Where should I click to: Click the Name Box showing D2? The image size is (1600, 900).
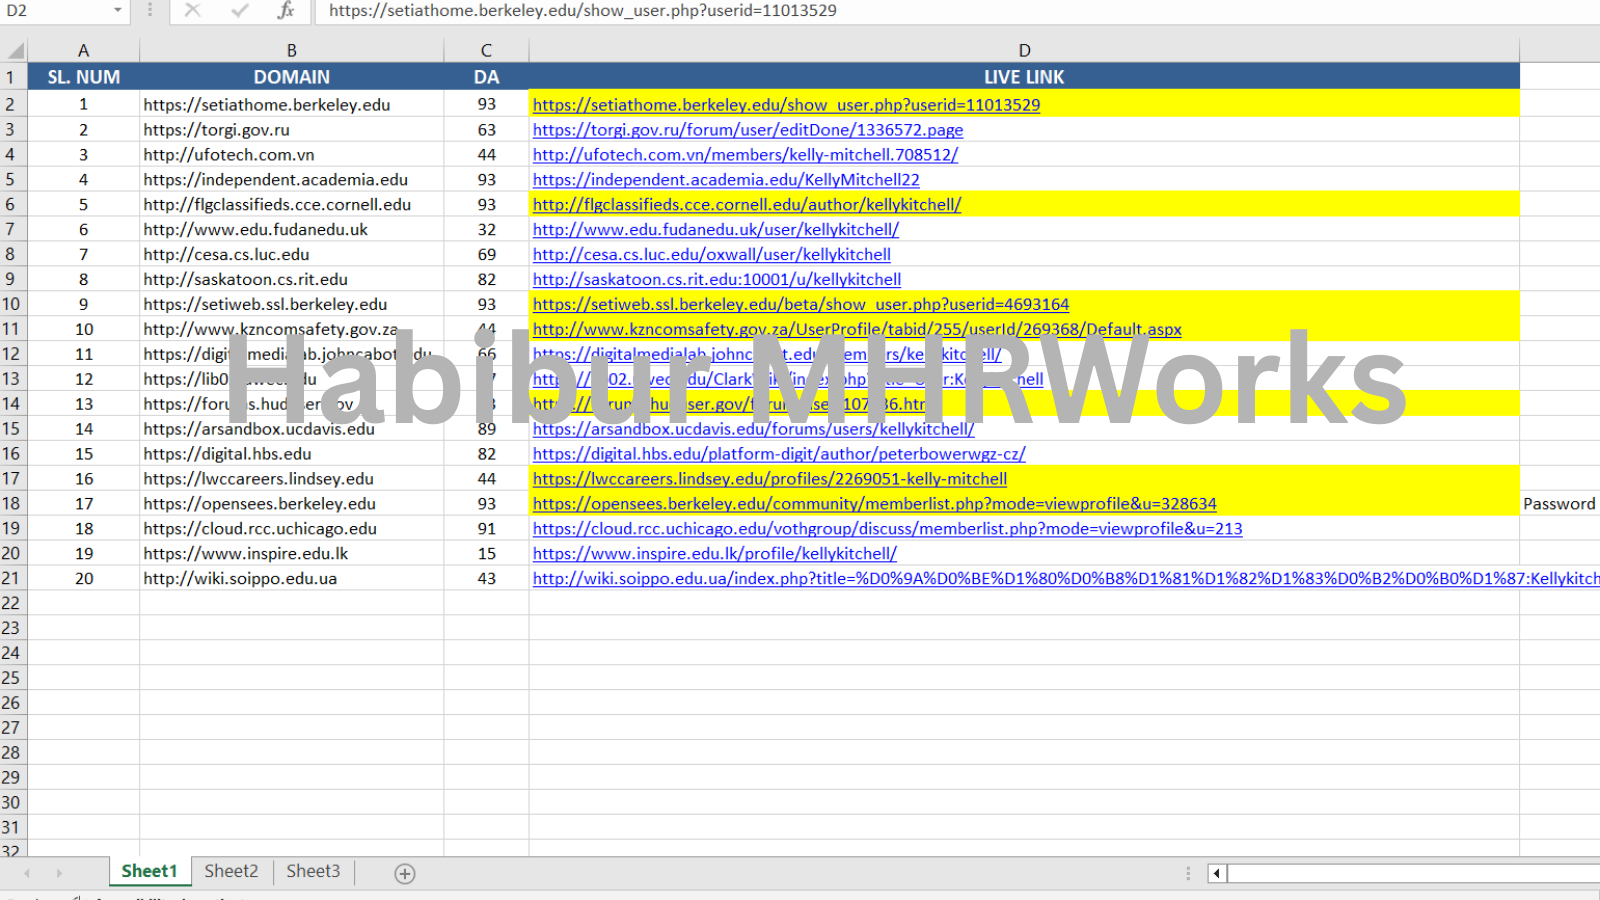[55, 11]
